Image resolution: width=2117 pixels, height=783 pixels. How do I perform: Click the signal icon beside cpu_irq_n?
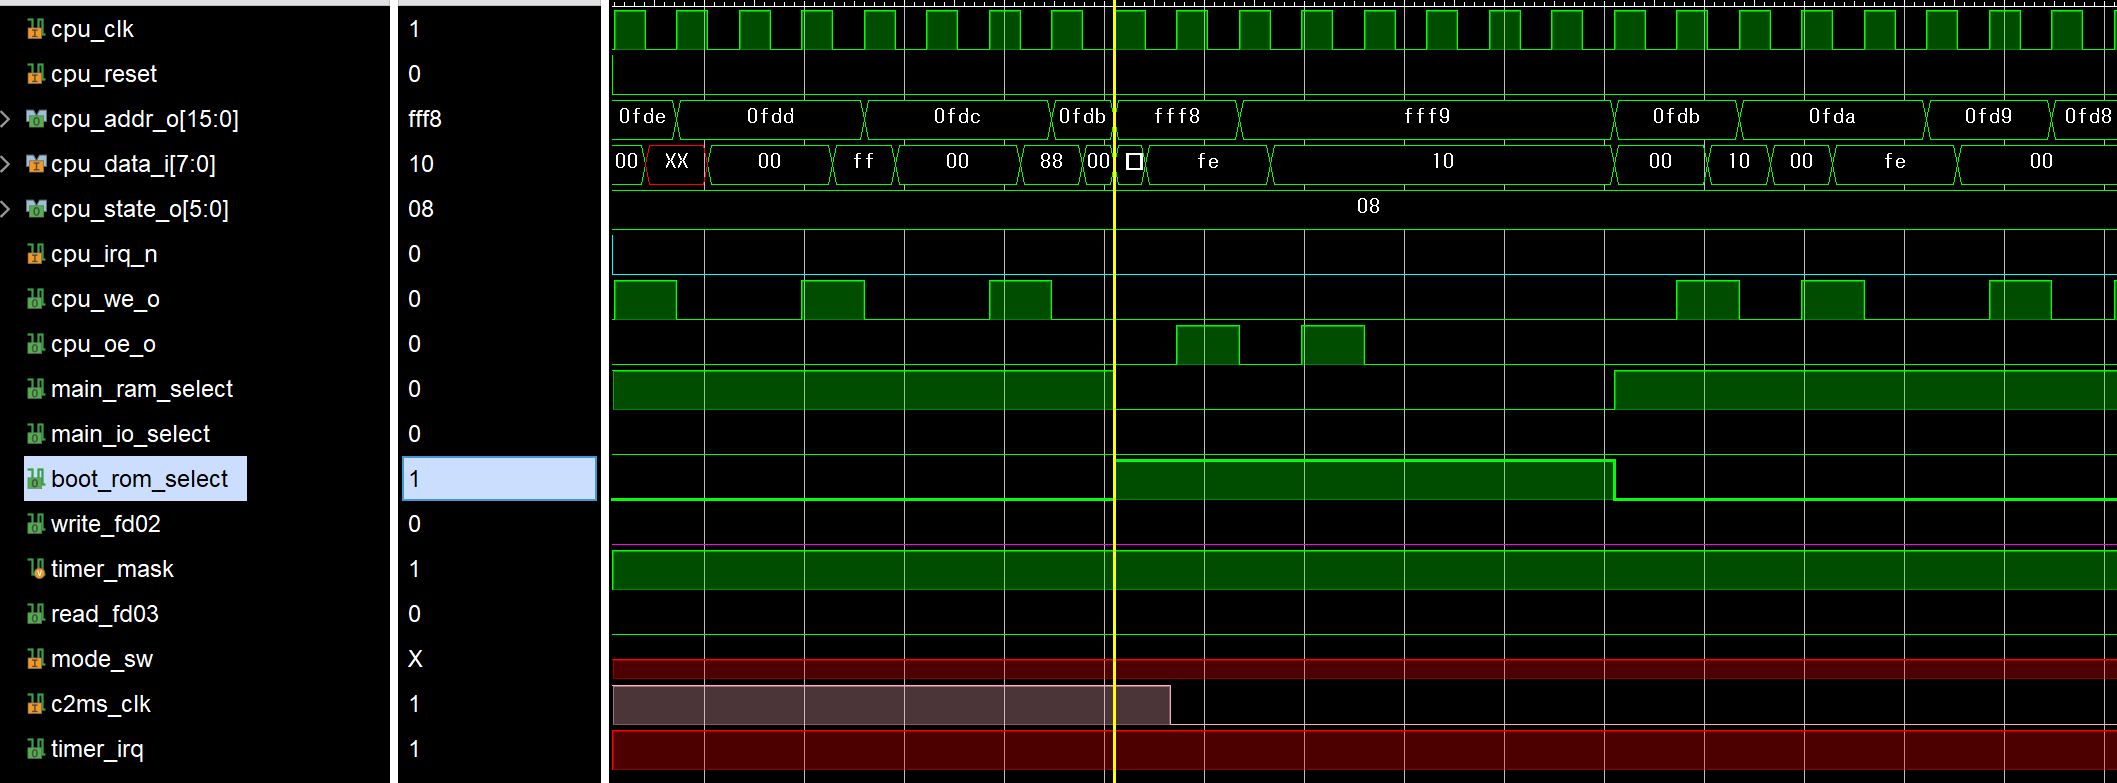tap(35, 255)
